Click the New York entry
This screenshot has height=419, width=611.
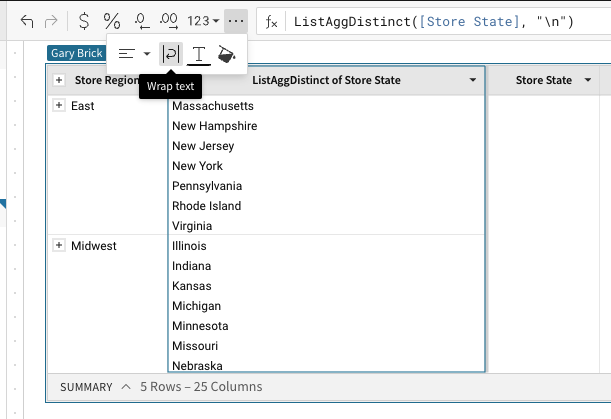point(198,166)
